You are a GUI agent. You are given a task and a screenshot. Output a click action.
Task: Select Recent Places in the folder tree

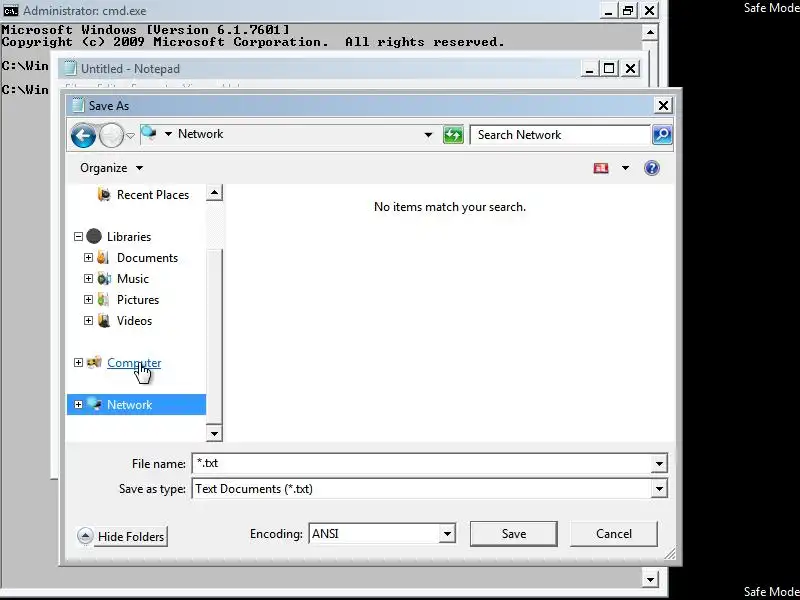tap(153, 195)
